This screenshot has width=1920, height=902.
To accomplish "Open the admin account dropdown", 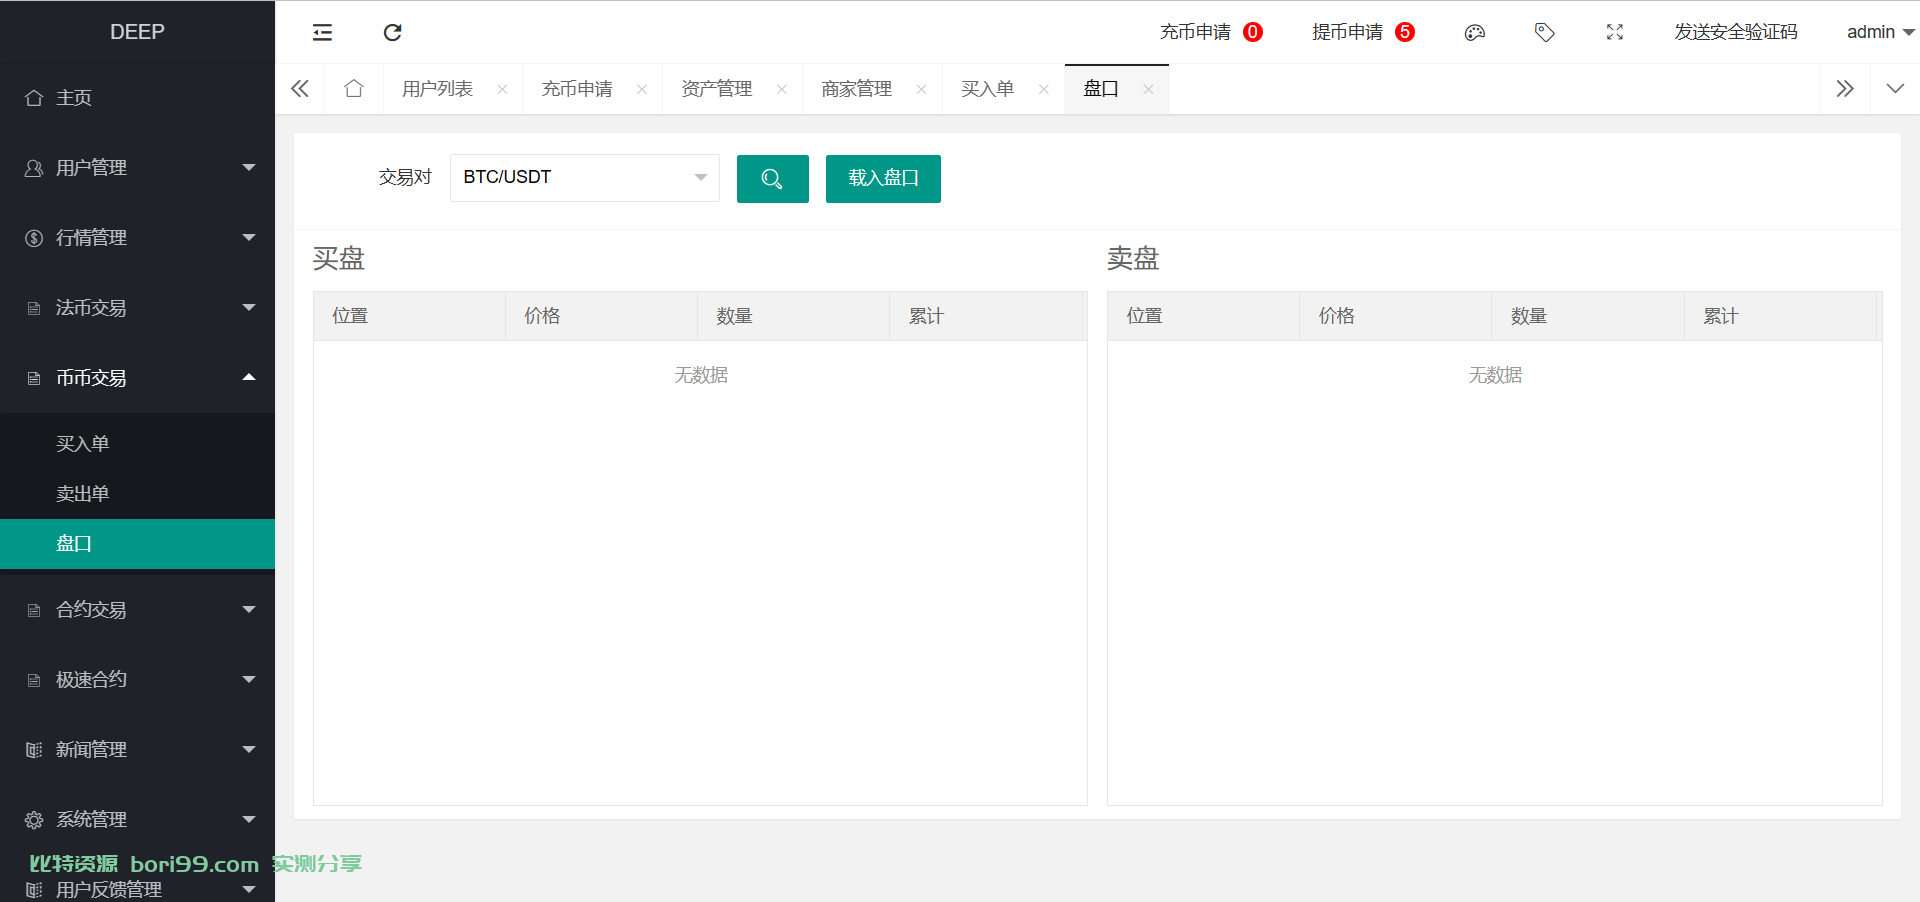I will (x=1880, y=32).
